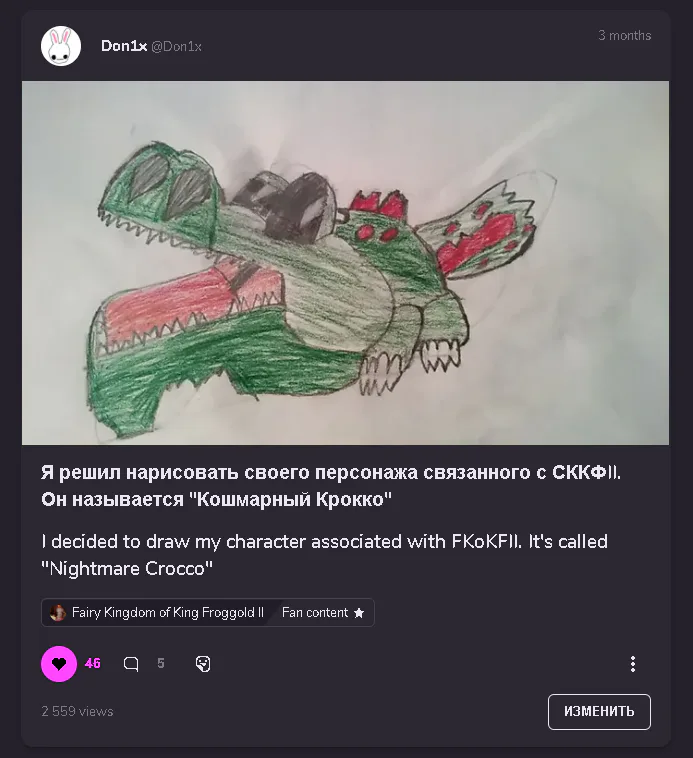Click the "Кошмарный Крокко" name in the title
The image size is (693, 758).
(289, 499)
